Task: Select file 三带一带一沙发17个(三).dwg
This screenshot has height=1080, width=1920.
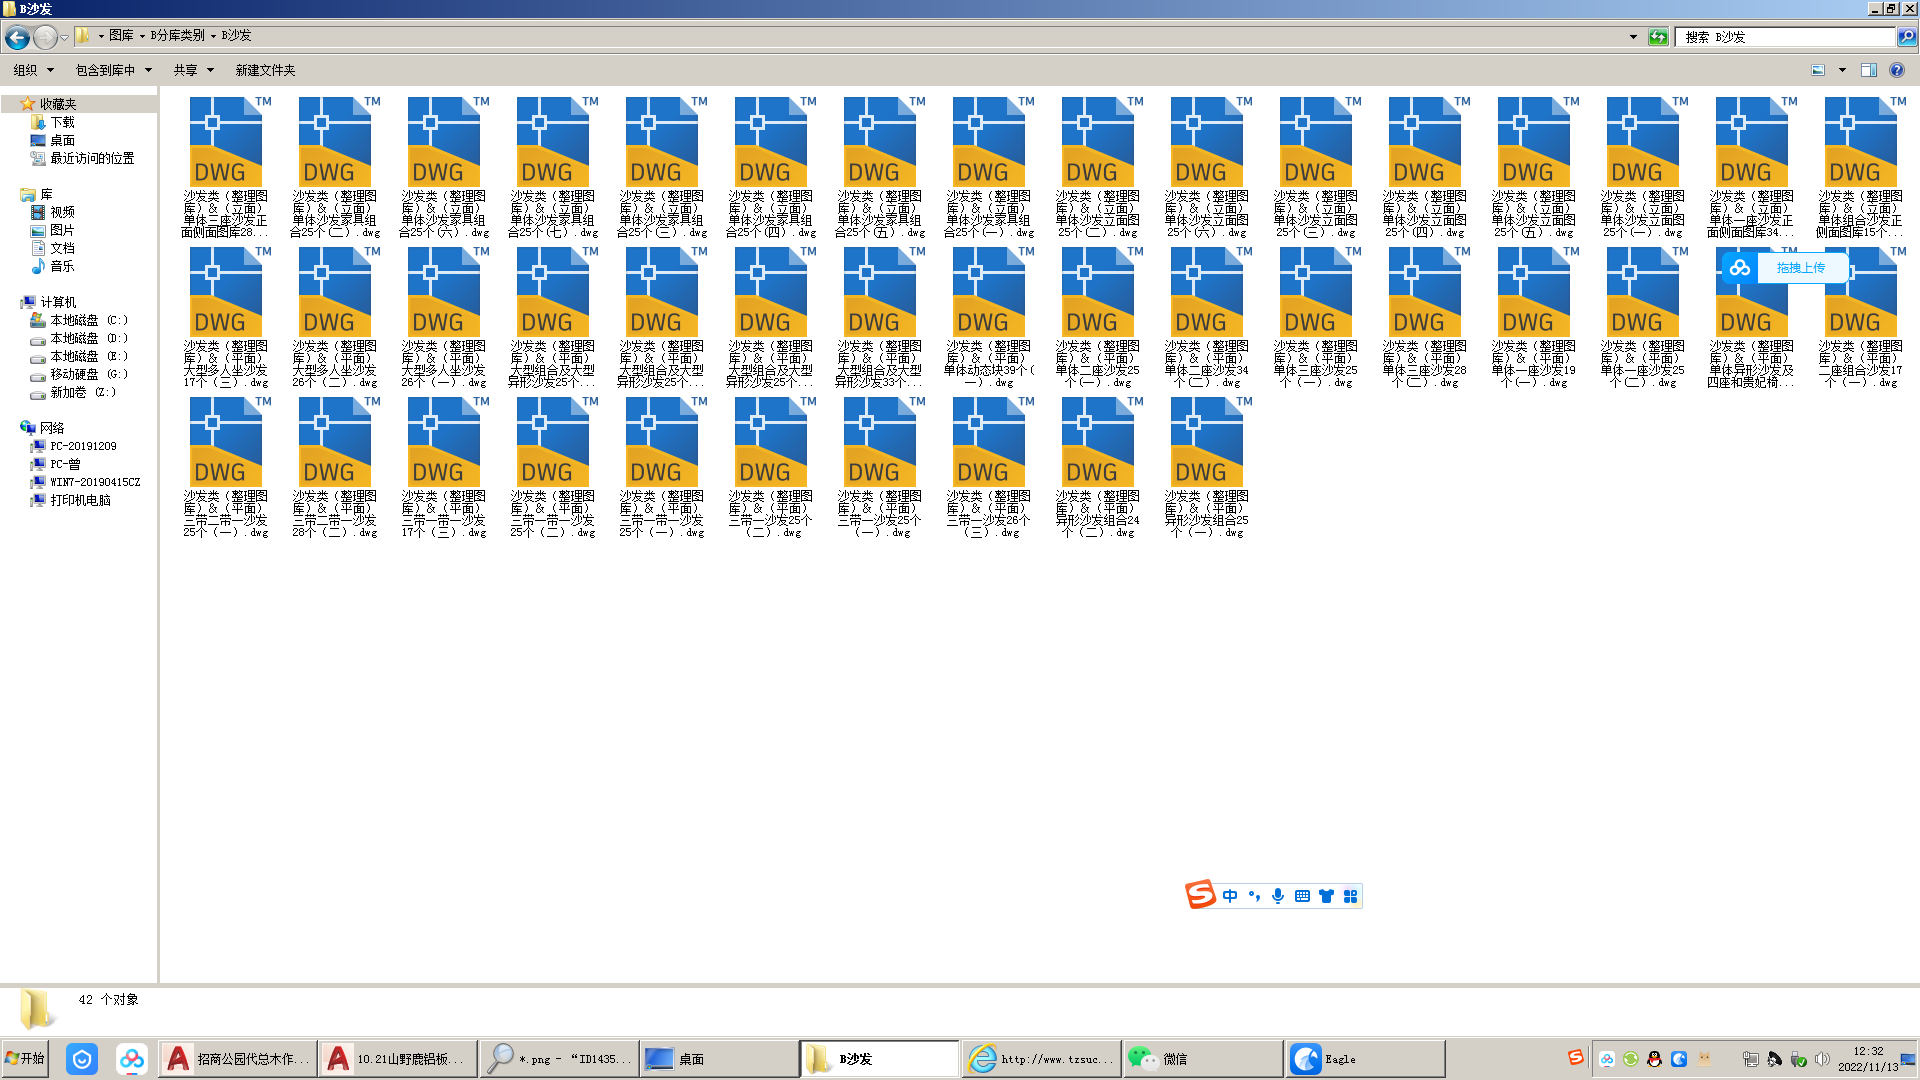Action: click(444, 468)
